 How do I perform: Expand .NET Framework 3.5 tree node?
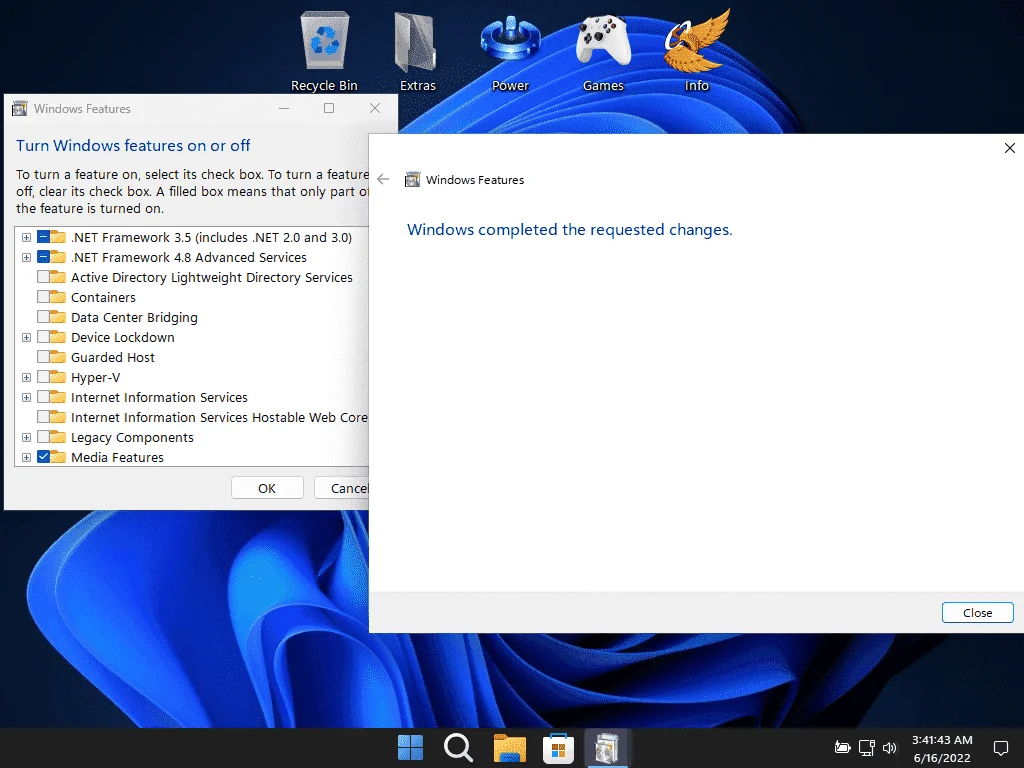[x=26, y=238]
